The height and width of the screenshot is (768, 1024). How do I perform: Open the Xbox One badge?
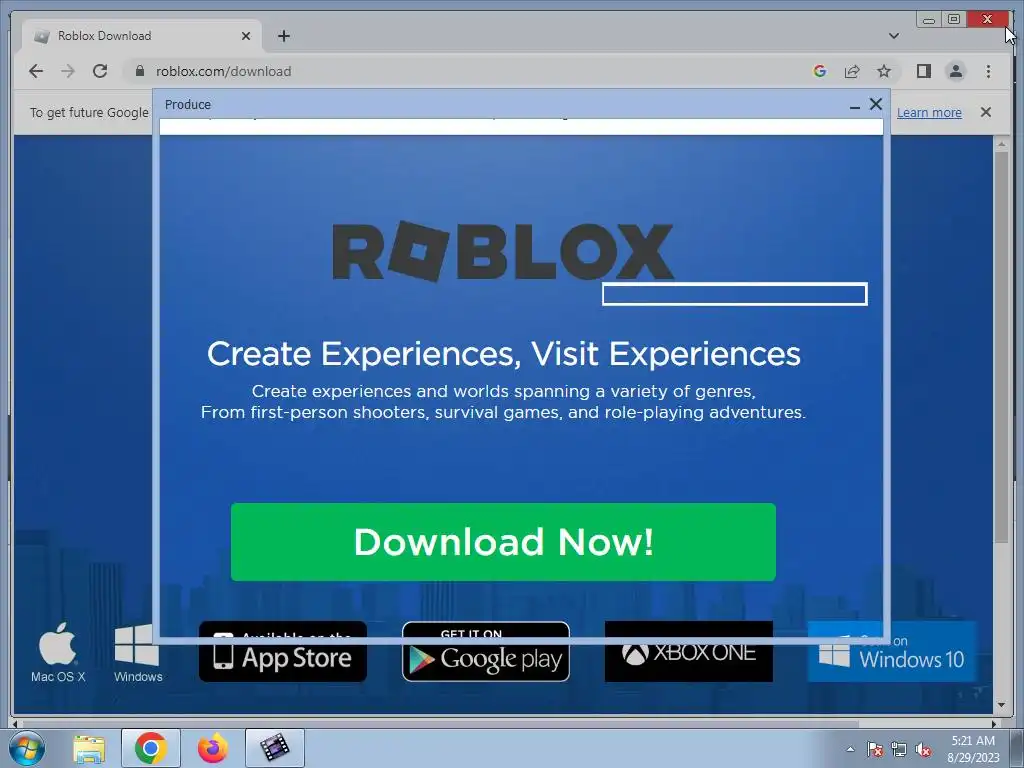point(688,651)
